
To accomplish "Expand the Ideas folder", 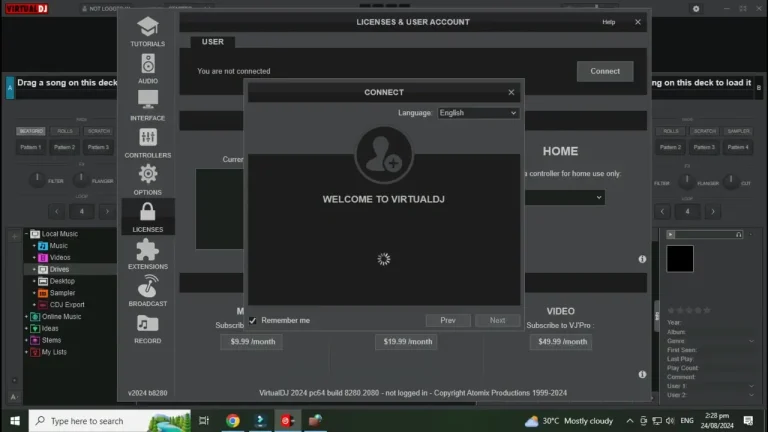I will click(26, 329).
